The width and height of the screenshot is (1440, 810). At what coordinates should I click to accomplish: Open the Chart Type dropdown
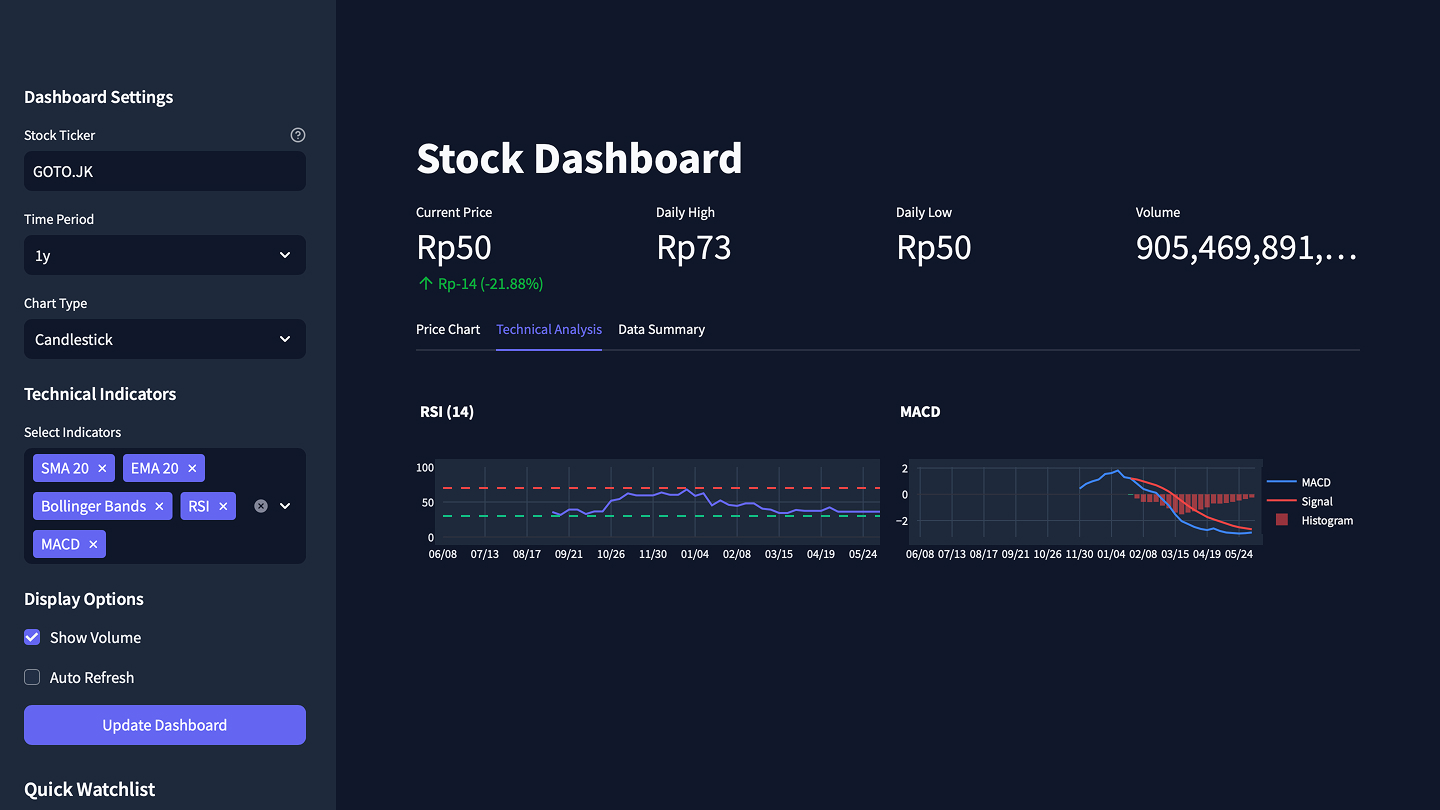point(165,339)
